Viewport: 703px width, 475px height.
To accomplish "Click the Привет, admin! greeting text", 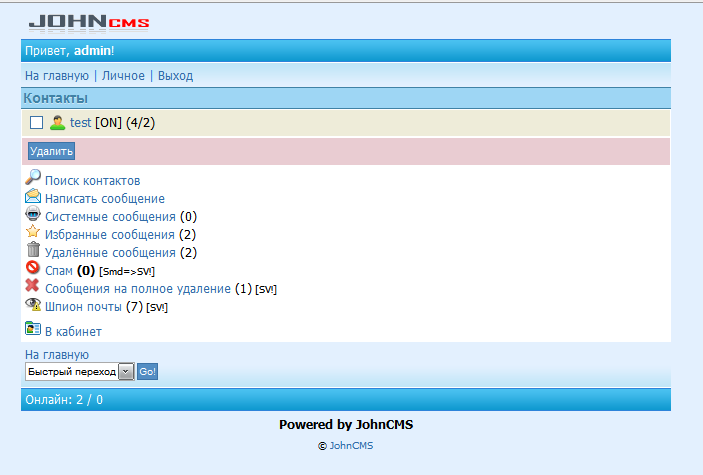I will (x=69, y=51).
